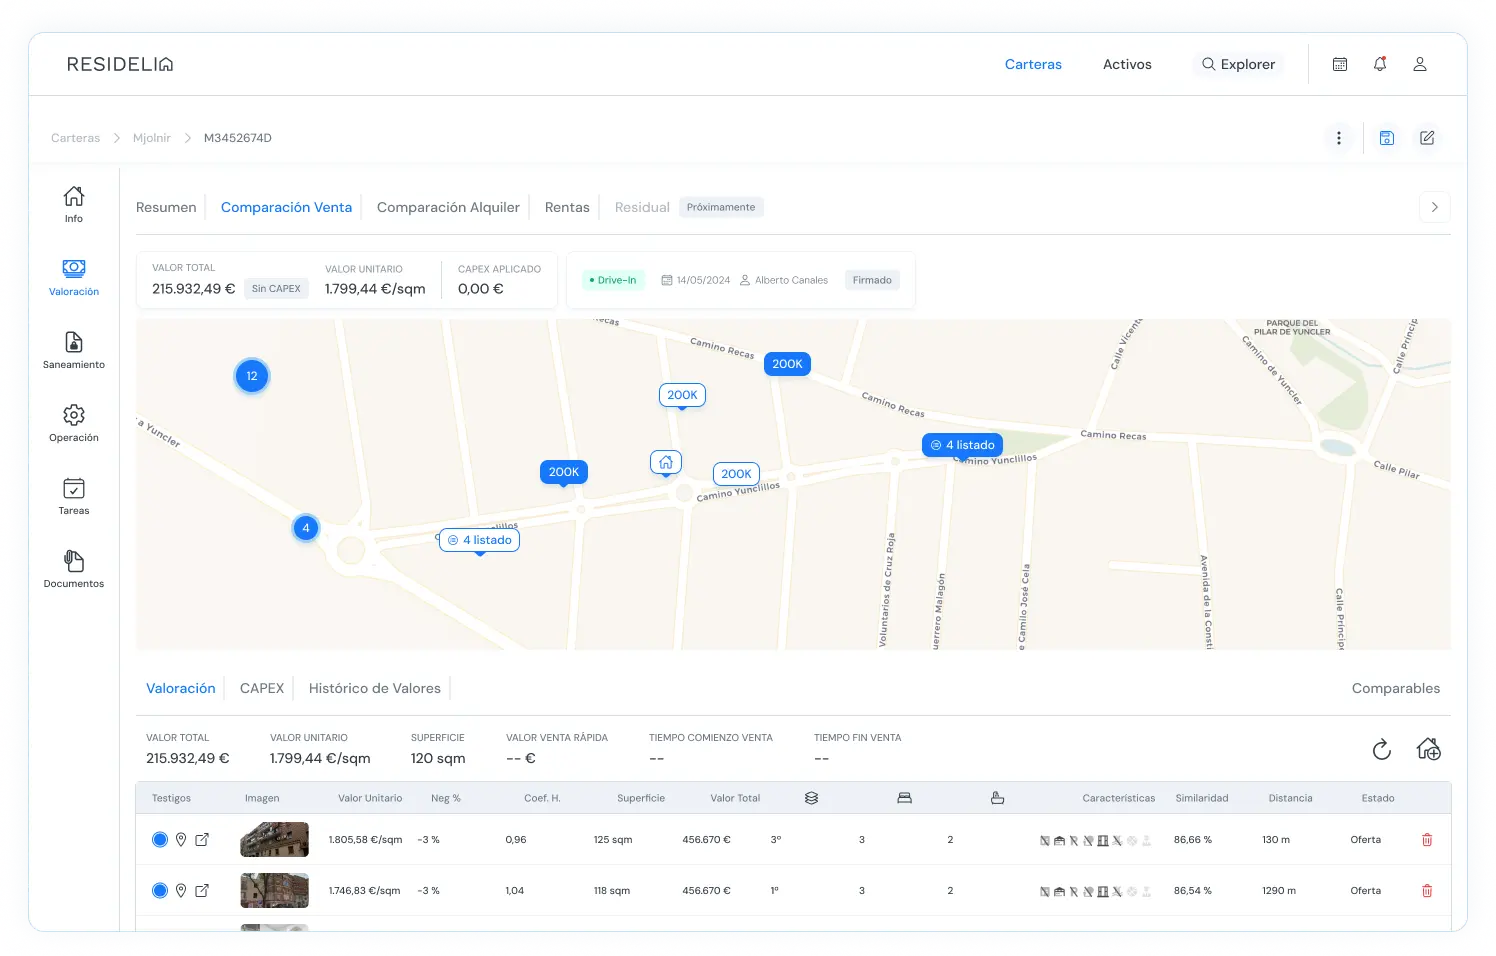Click the edit pencil icon
The image size is (1496, 956).
click(1427, 138)
